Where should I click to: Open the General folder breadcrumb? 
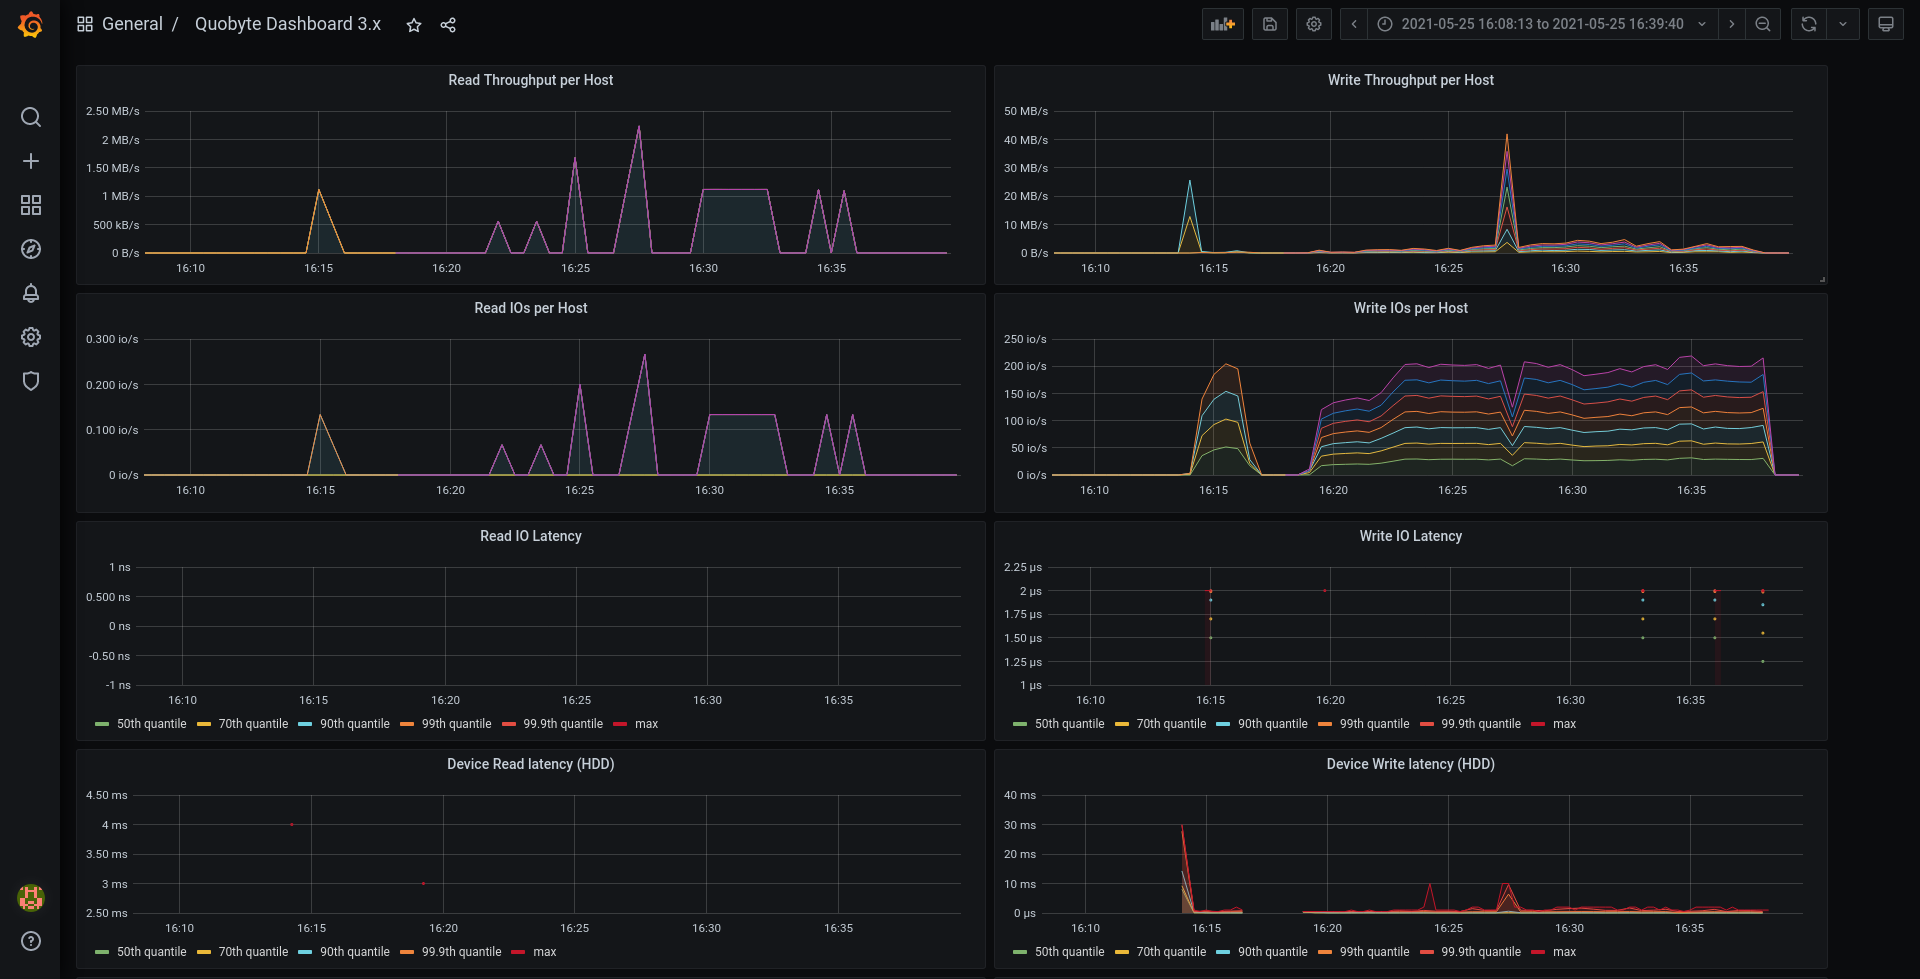[x=132, y=24]
